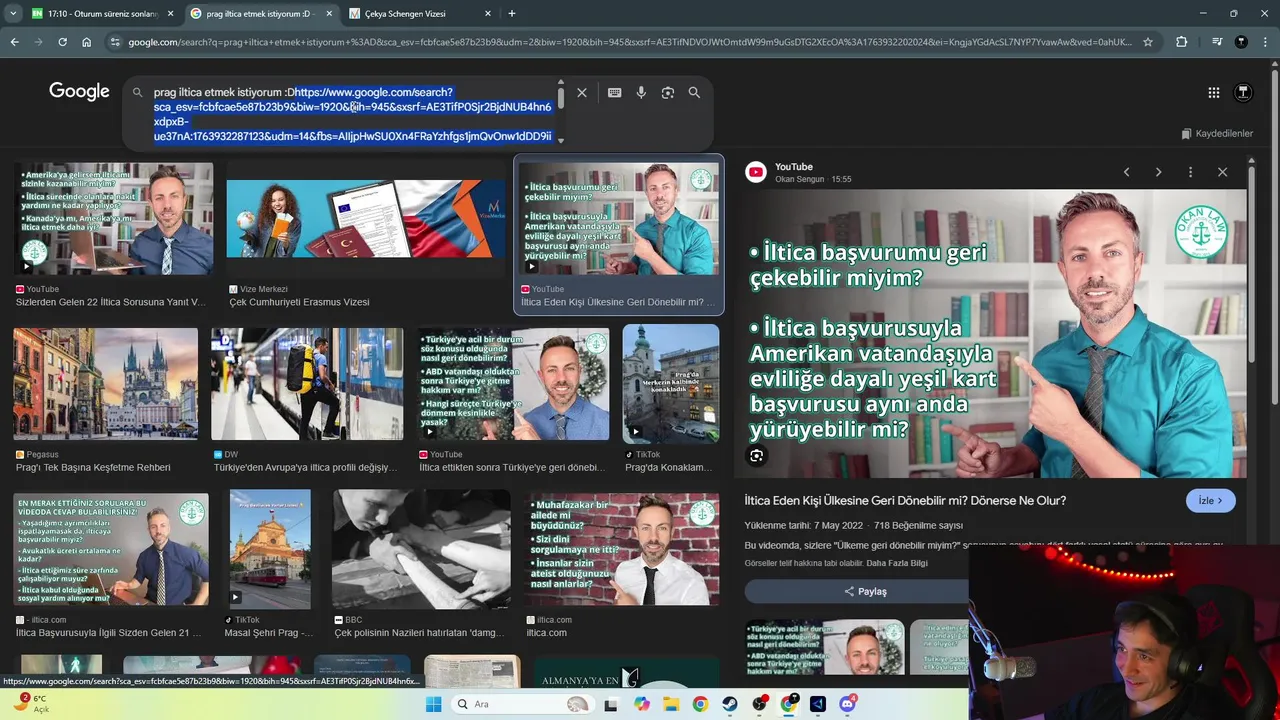Viewport: 1280px width, 720px height.
Task: Switch to the 'Çekya Schengen Vizesi' tab
Action: pos(420,13)
